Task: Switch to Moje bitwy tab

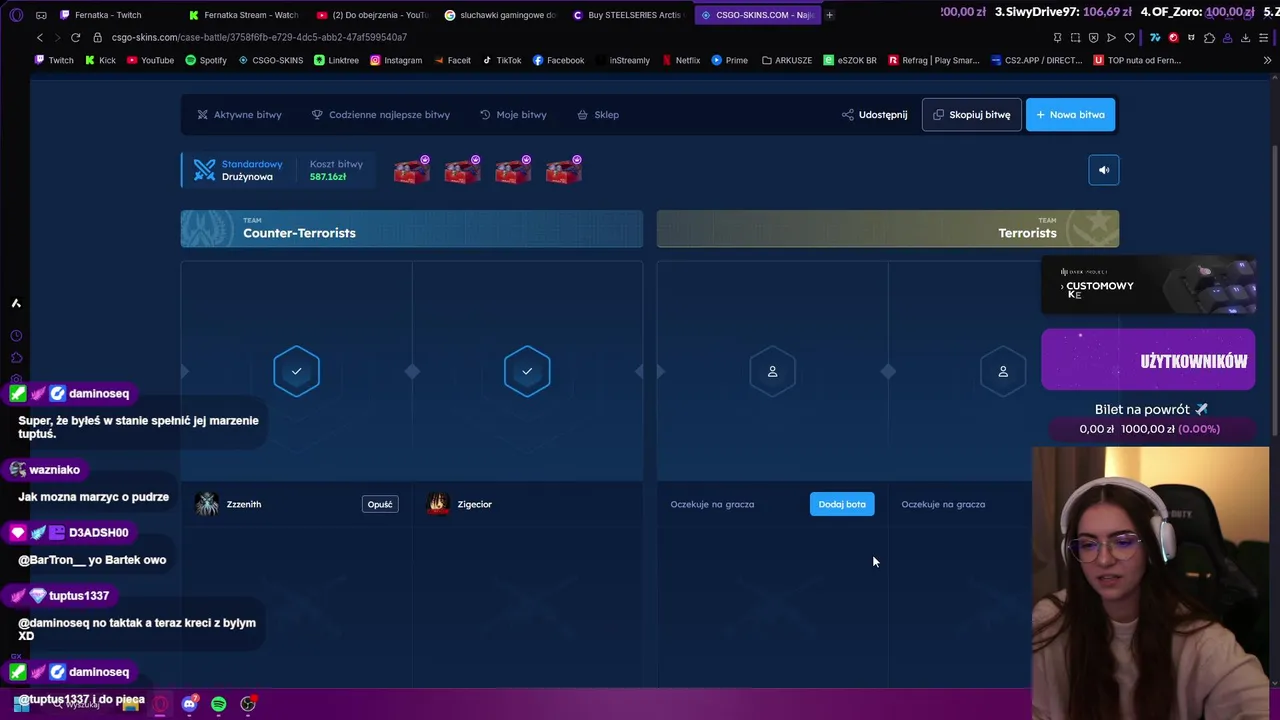Action: 513,115
